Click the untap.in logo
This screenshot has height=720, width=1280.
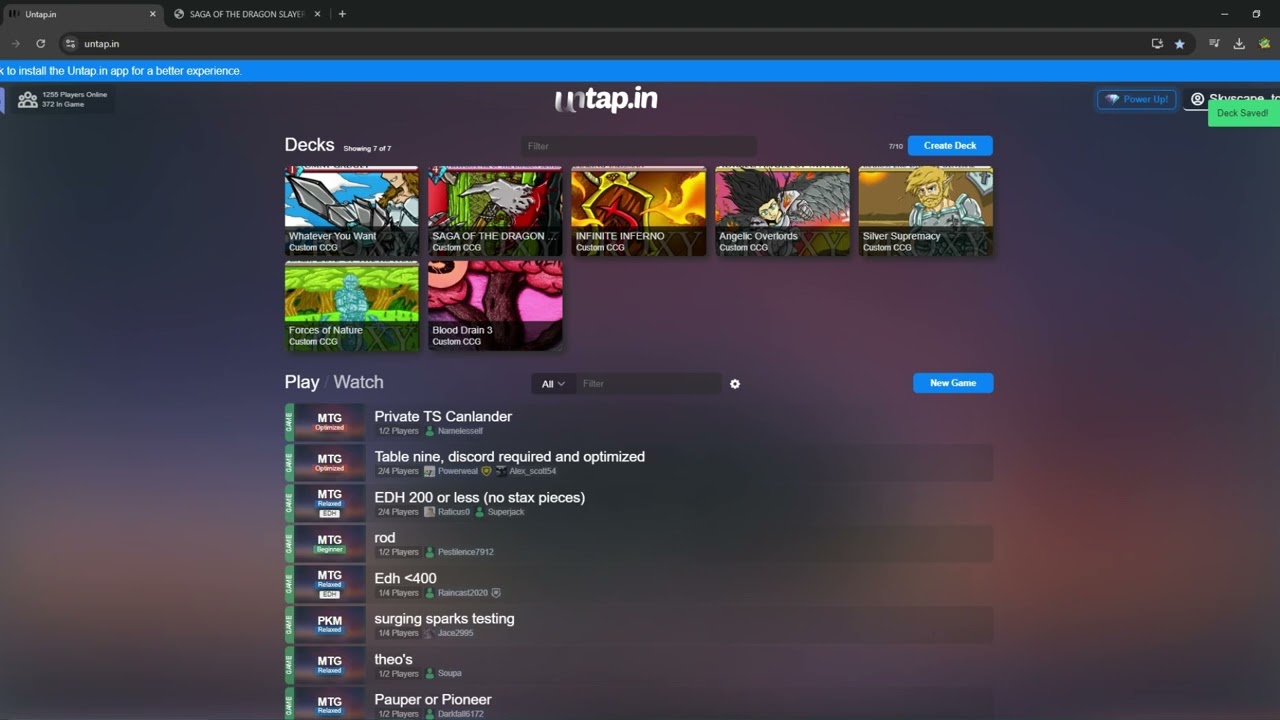point(606,99)
